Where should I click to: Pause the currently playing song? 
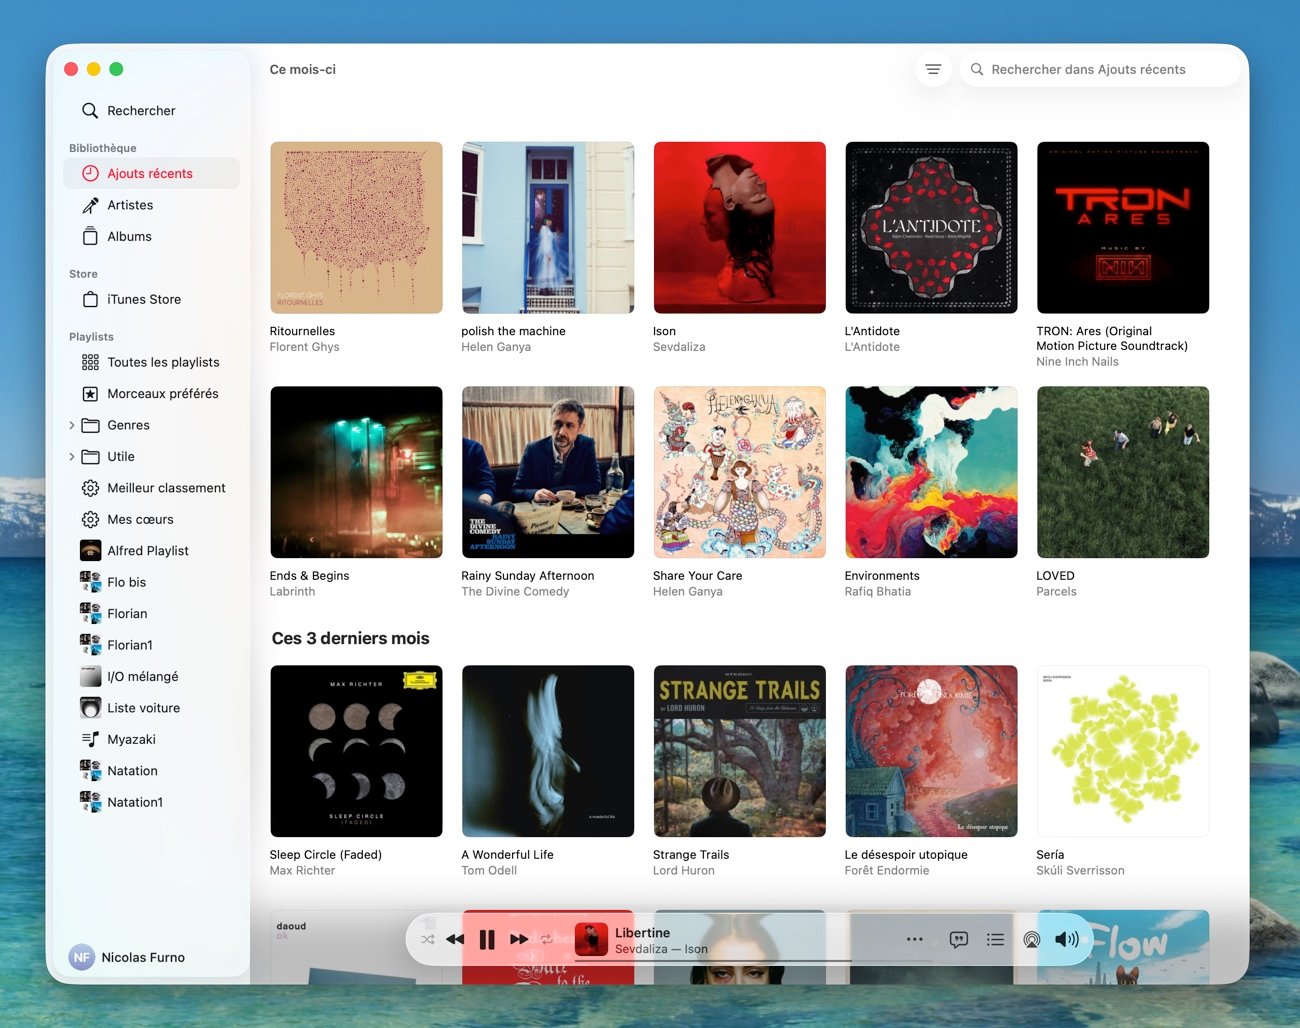(487, 940)
